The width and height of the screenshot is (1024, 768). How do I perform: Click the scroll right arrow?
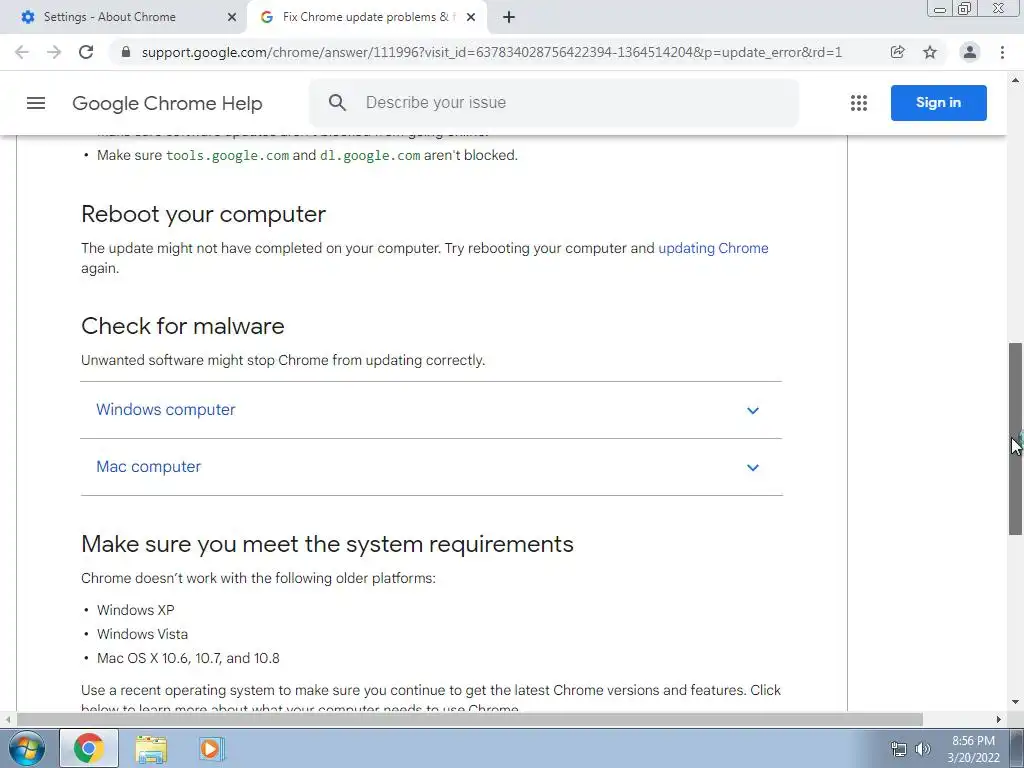click(999, 720)
